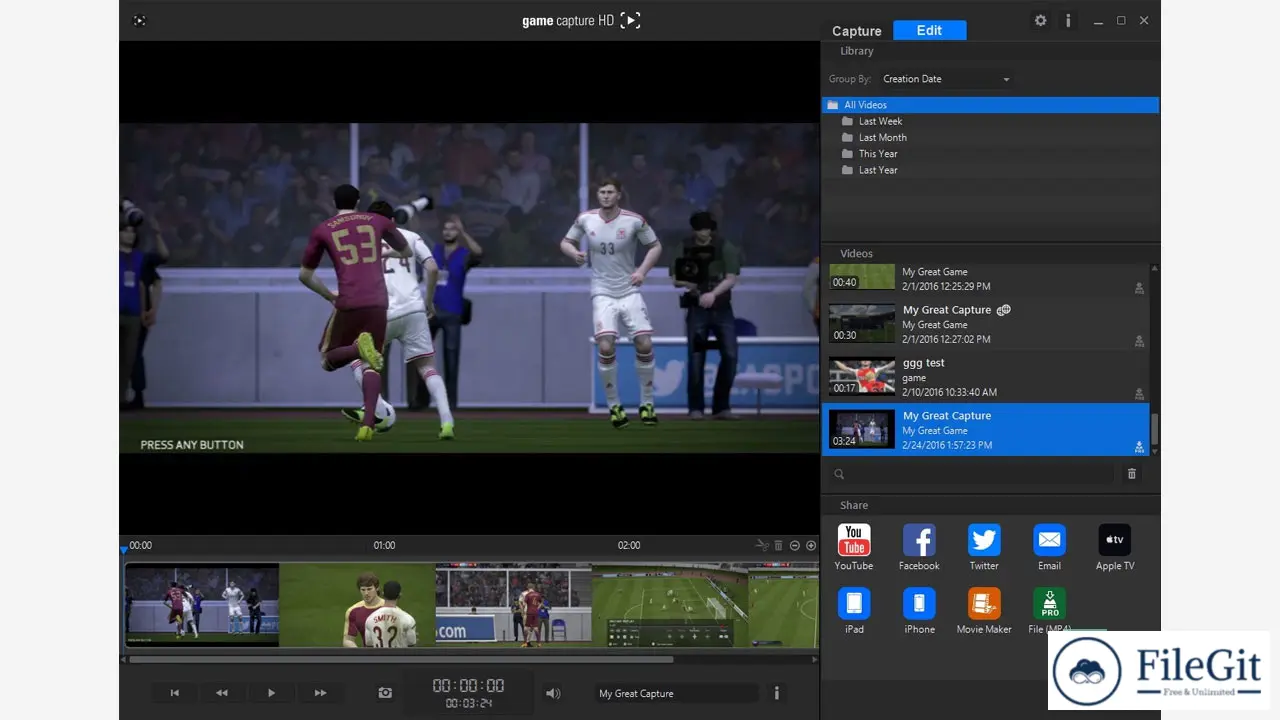The width and height of the screenshot is (1280, 720).
Task: Click the 02:00 mark on timeline ruler
Action: point(629,545)
